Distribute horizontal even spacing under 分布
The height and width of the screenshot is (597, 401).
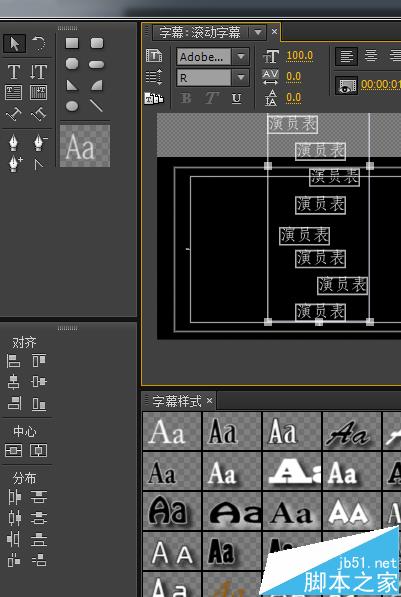14,561
